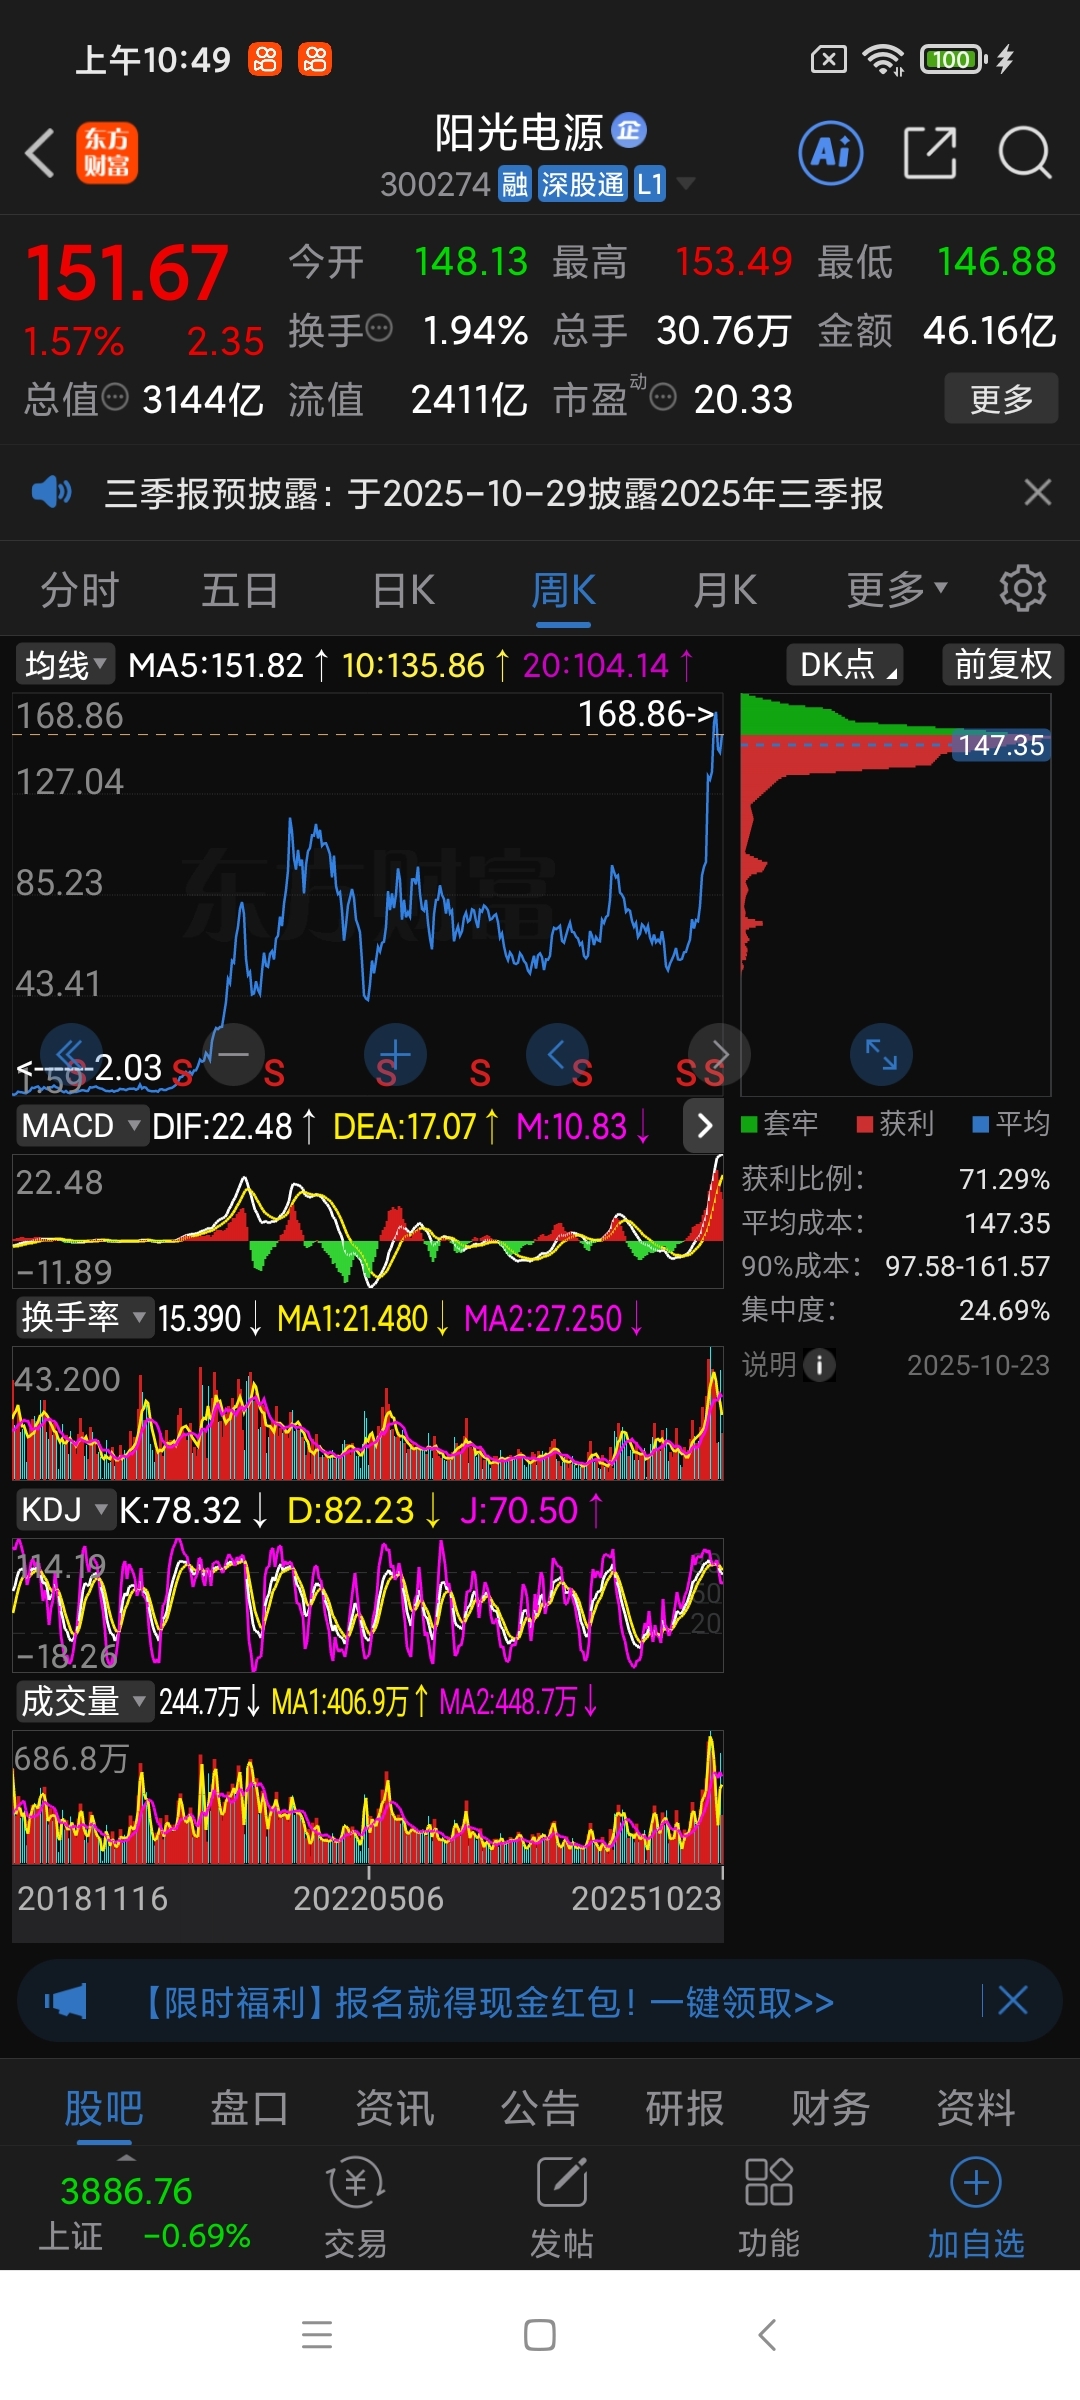The image size is (1080, 2400).
Task: Dismiss the 三季报预披露 notice
Action: 1038,492
